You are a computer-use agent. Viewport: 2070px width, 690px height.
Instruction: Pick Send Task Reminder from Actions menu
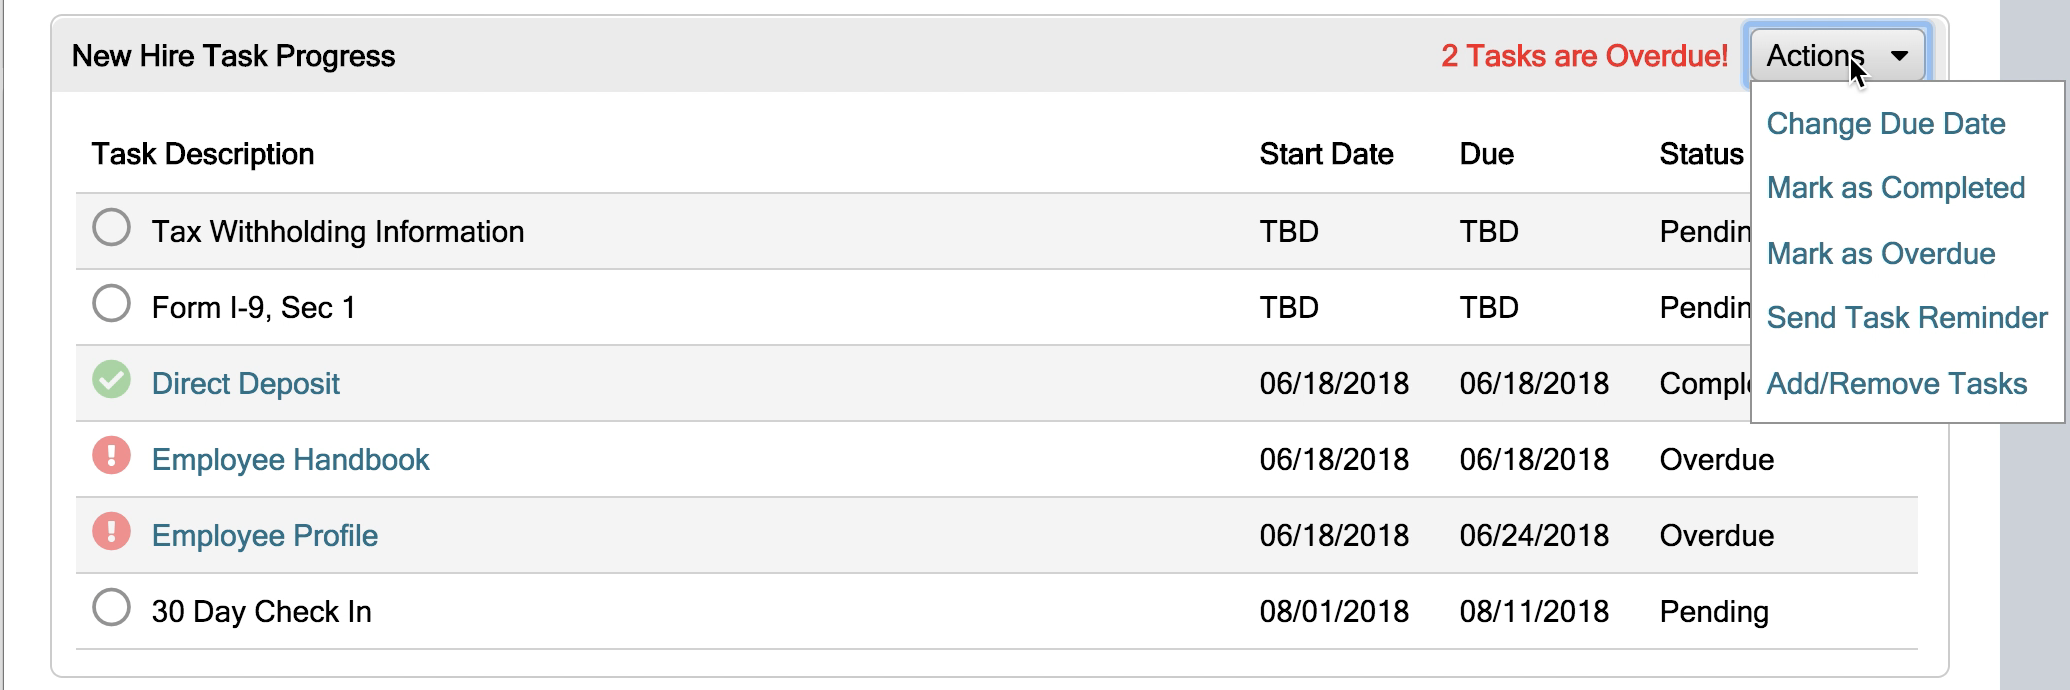1906,318
